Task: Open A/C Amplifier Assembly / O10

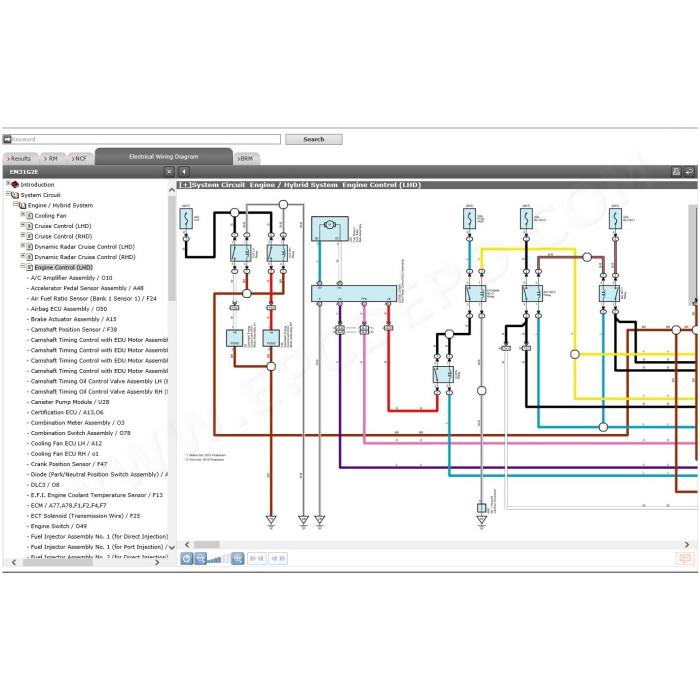Action: click(71, 278)
